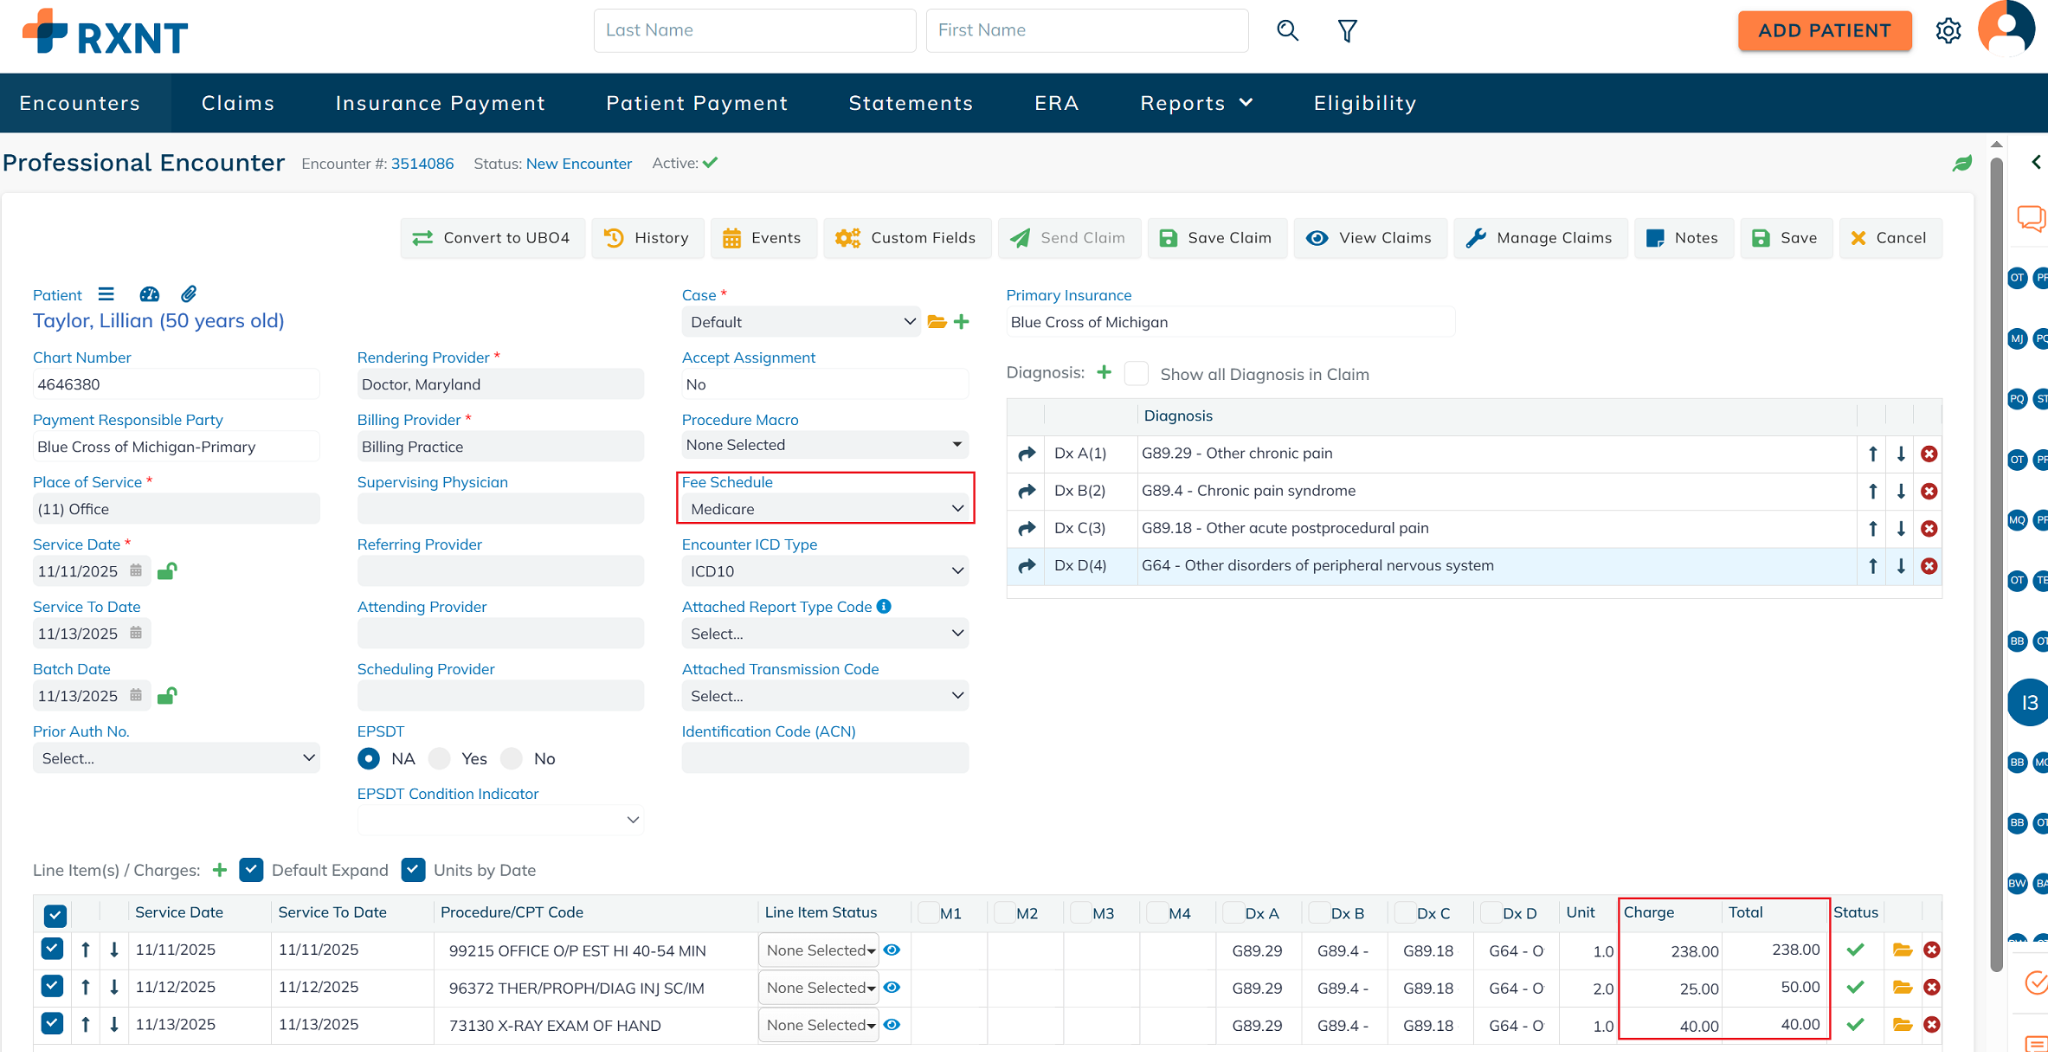This screenshot has width=2048, height=1052.
Task: Click the patient attachment paperclip icon
Action: coord(188,294)
